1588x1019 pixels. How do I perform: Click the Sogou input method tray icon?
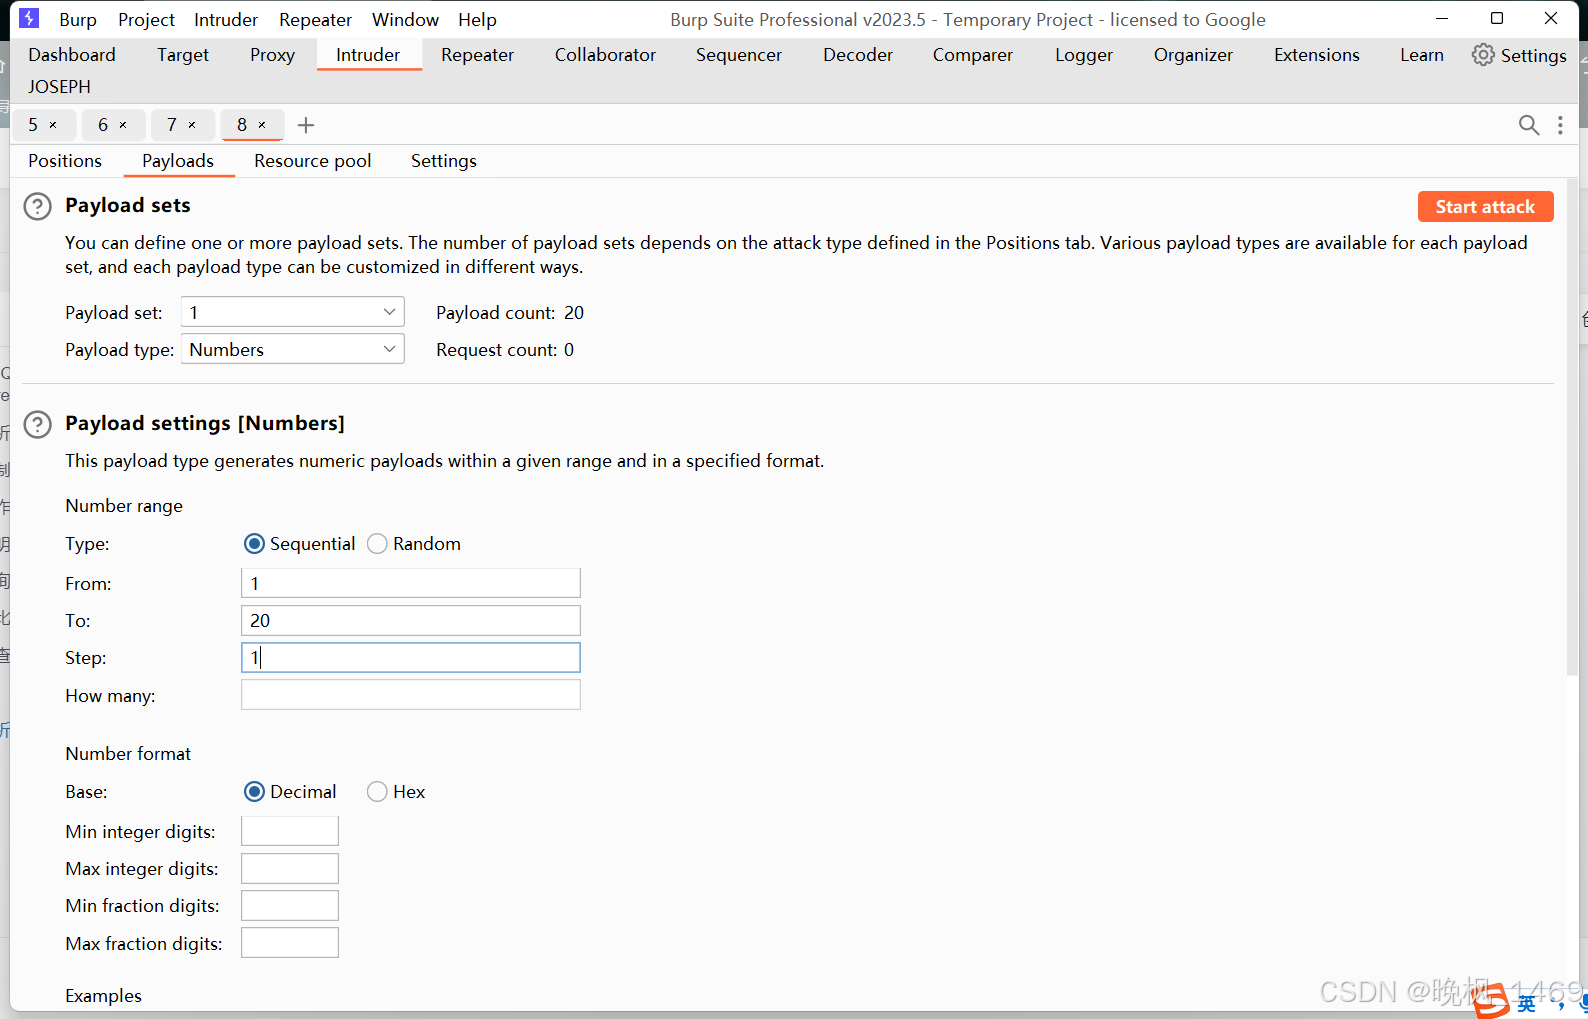tap(1491, 1002)
